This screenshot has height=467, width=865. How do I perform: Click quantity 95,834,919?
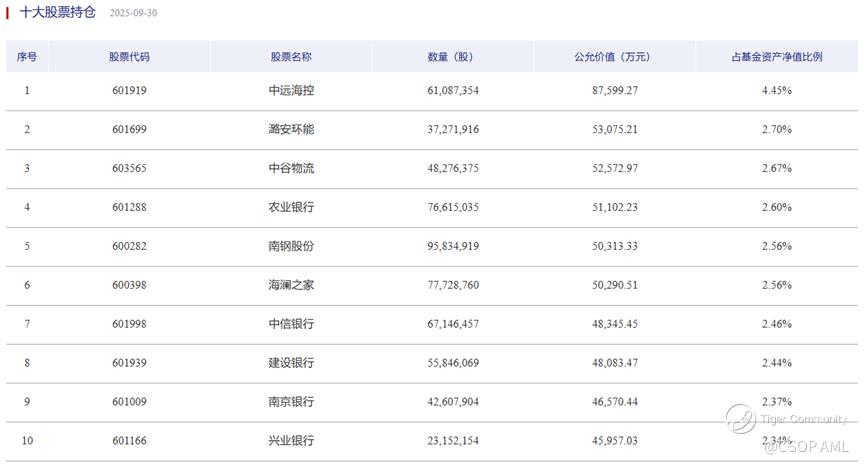click(x=452, y=246)
